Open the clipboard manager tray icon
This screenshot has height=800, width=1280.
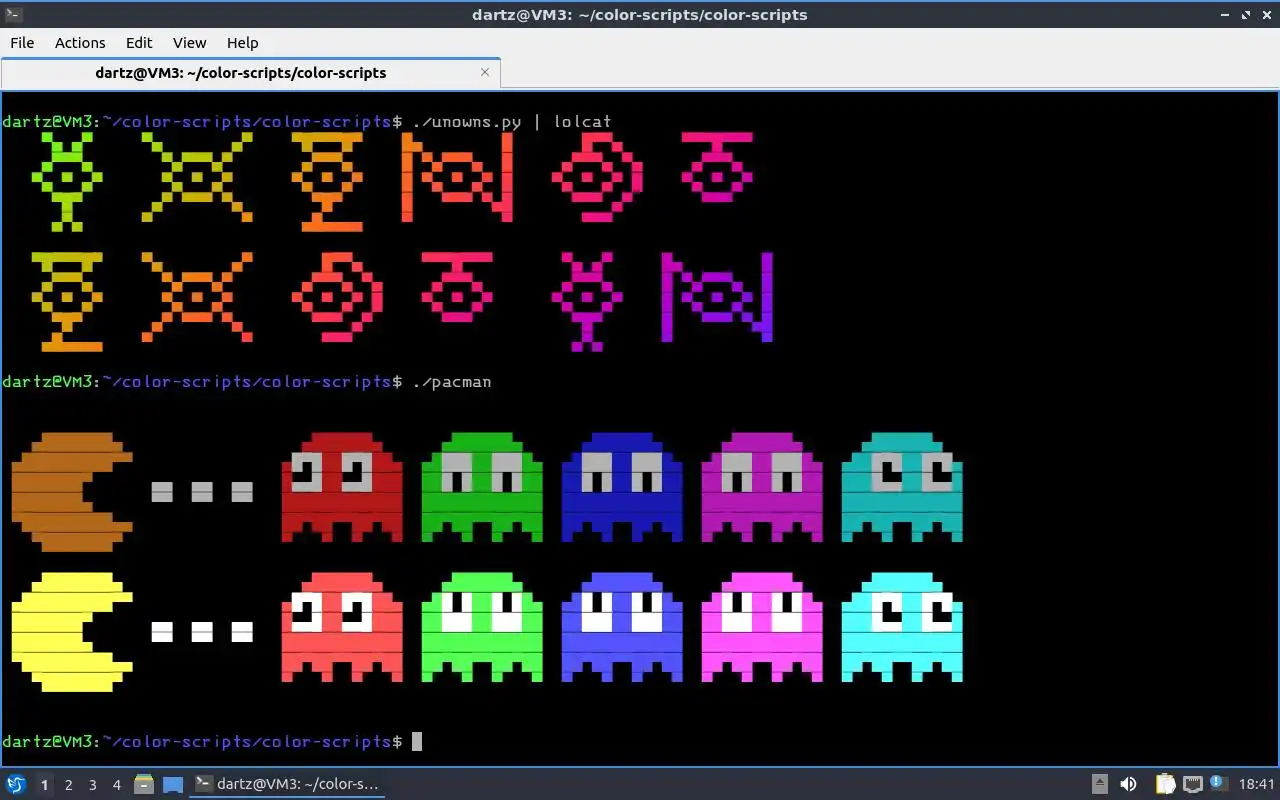pyautogui.click(x=1165, y=784)
